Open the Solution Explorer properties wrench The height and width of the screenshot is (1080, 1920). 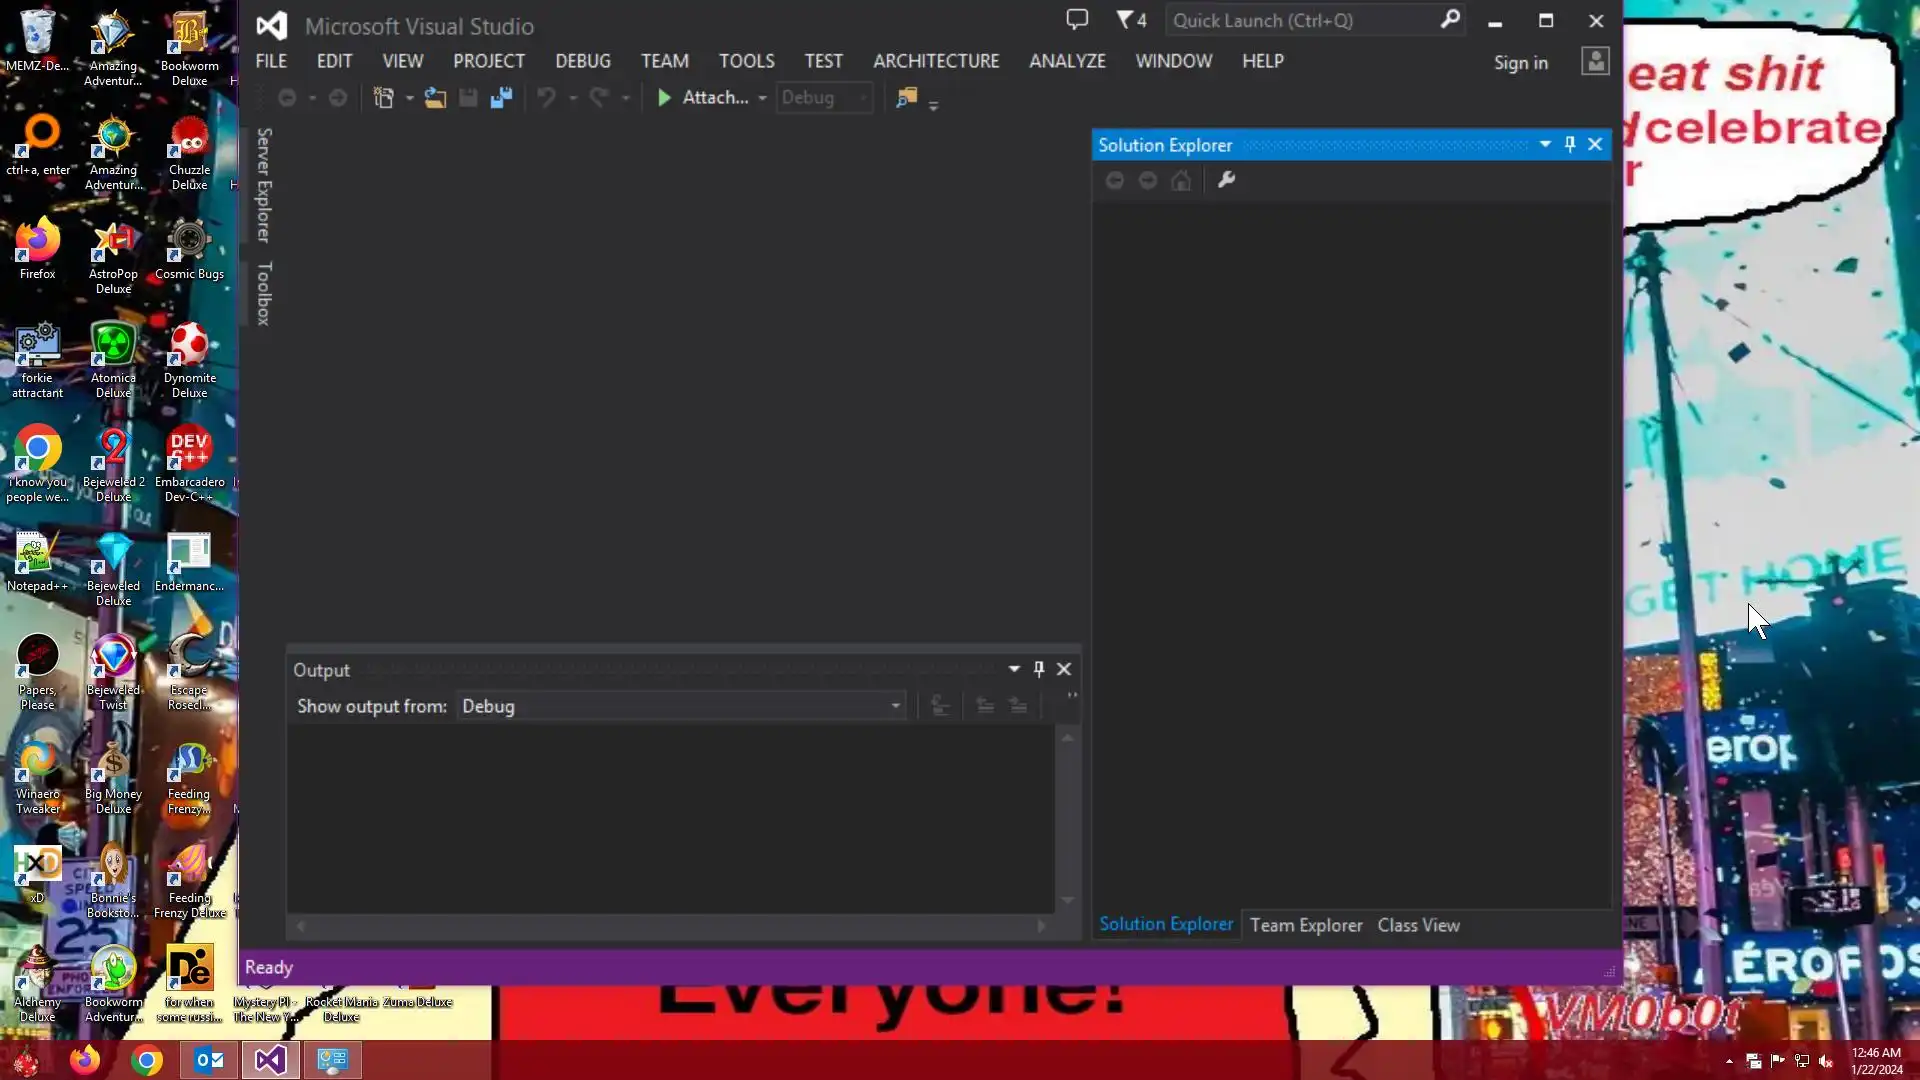click(1226, 180)
